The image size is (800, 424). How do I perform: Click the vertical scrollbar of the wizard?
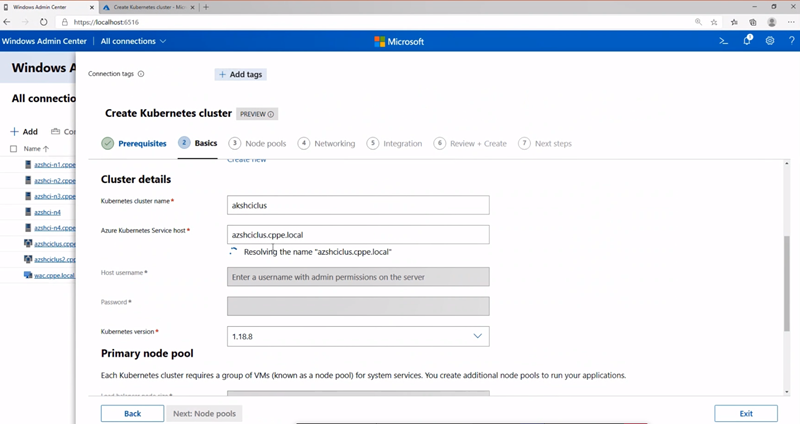(x=786, y=284)
